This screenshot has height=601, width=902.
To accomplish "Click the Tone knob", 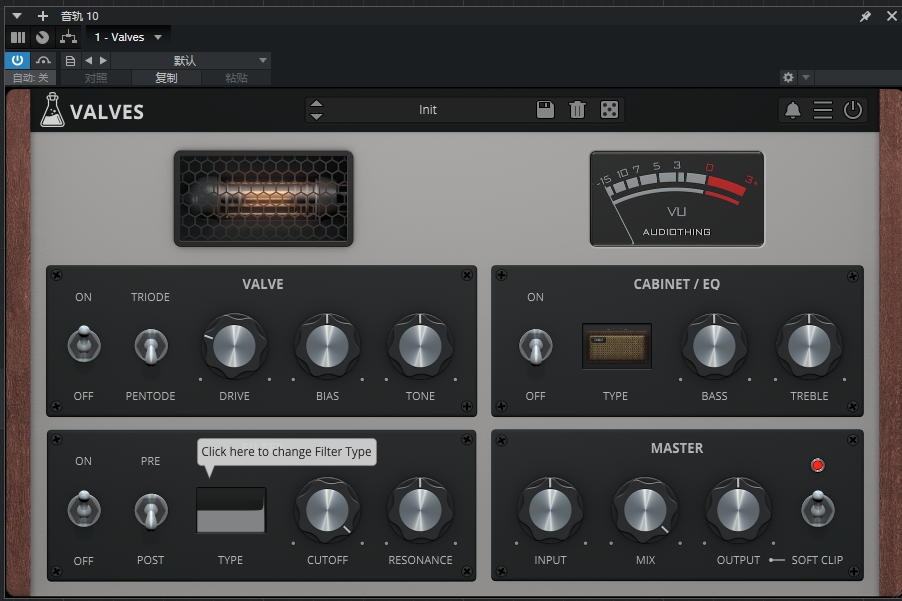I will point(420,347).
